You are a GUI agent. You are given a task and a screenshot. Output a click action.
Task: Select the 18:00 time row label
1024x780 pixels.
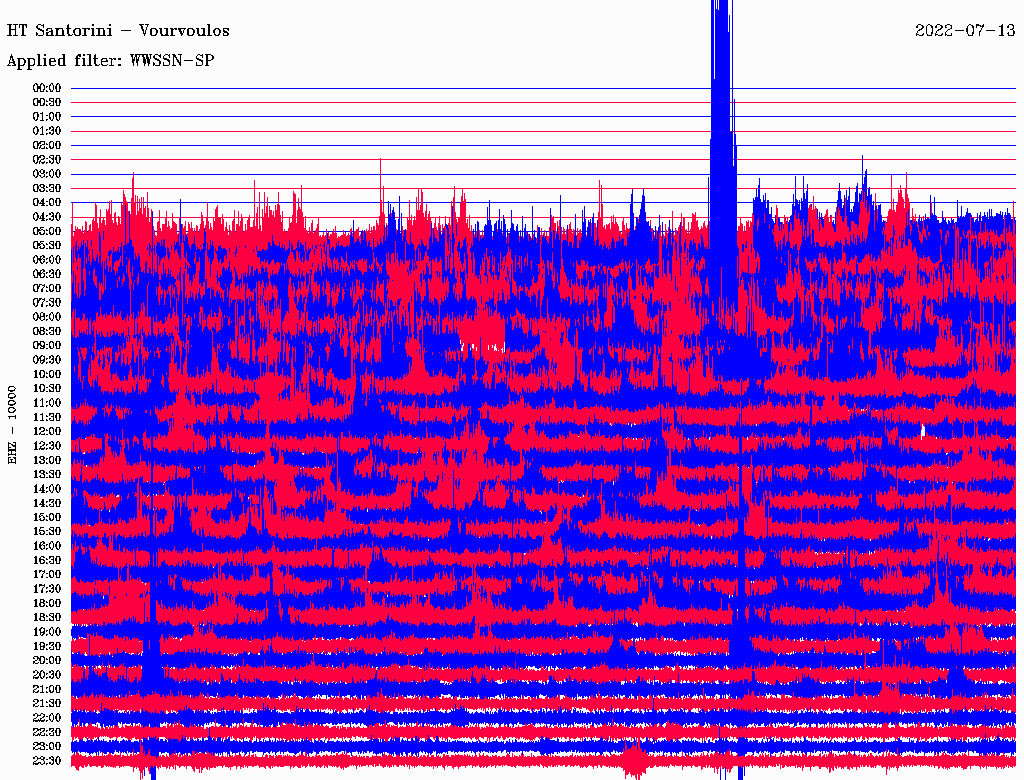(47, 603)
